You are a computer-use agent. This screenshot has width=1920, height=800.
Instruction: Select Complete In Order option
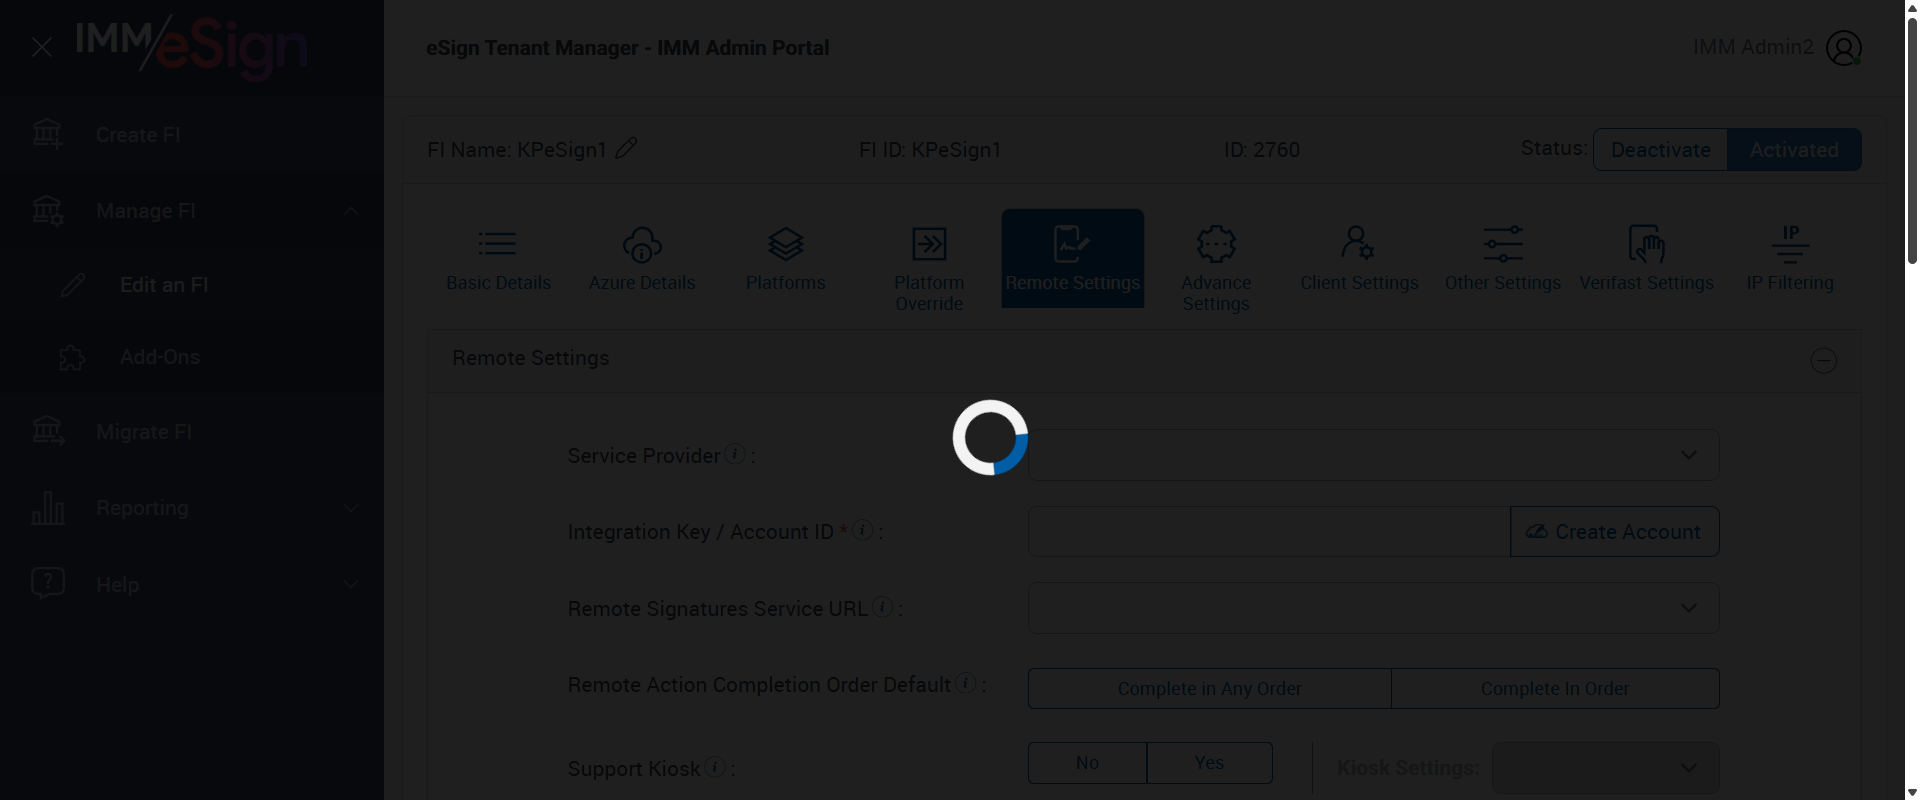click(x=1555, y=688)
